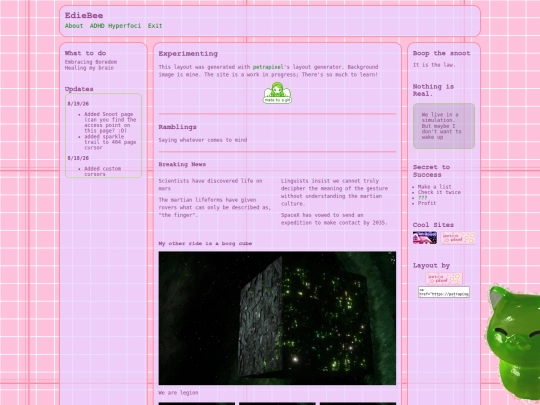Open the petra pixel badge under Cool Sites
The width and height of the screenshot is (540, 405).
(458, 238)
